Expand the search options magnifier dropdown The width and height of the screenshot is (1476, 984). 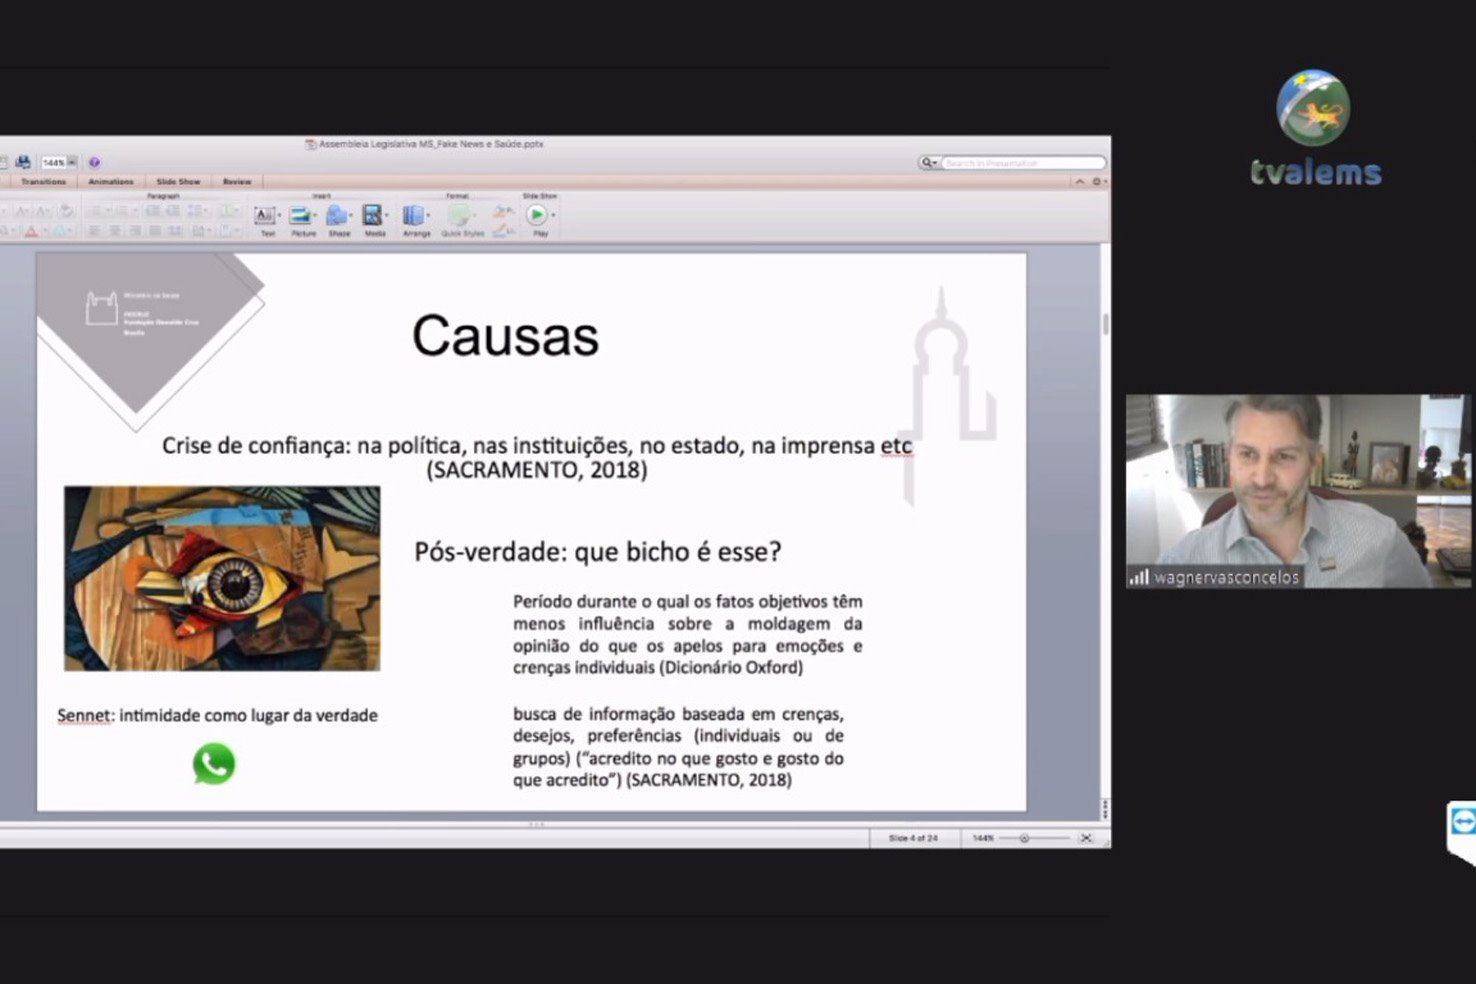click(929, 162)
